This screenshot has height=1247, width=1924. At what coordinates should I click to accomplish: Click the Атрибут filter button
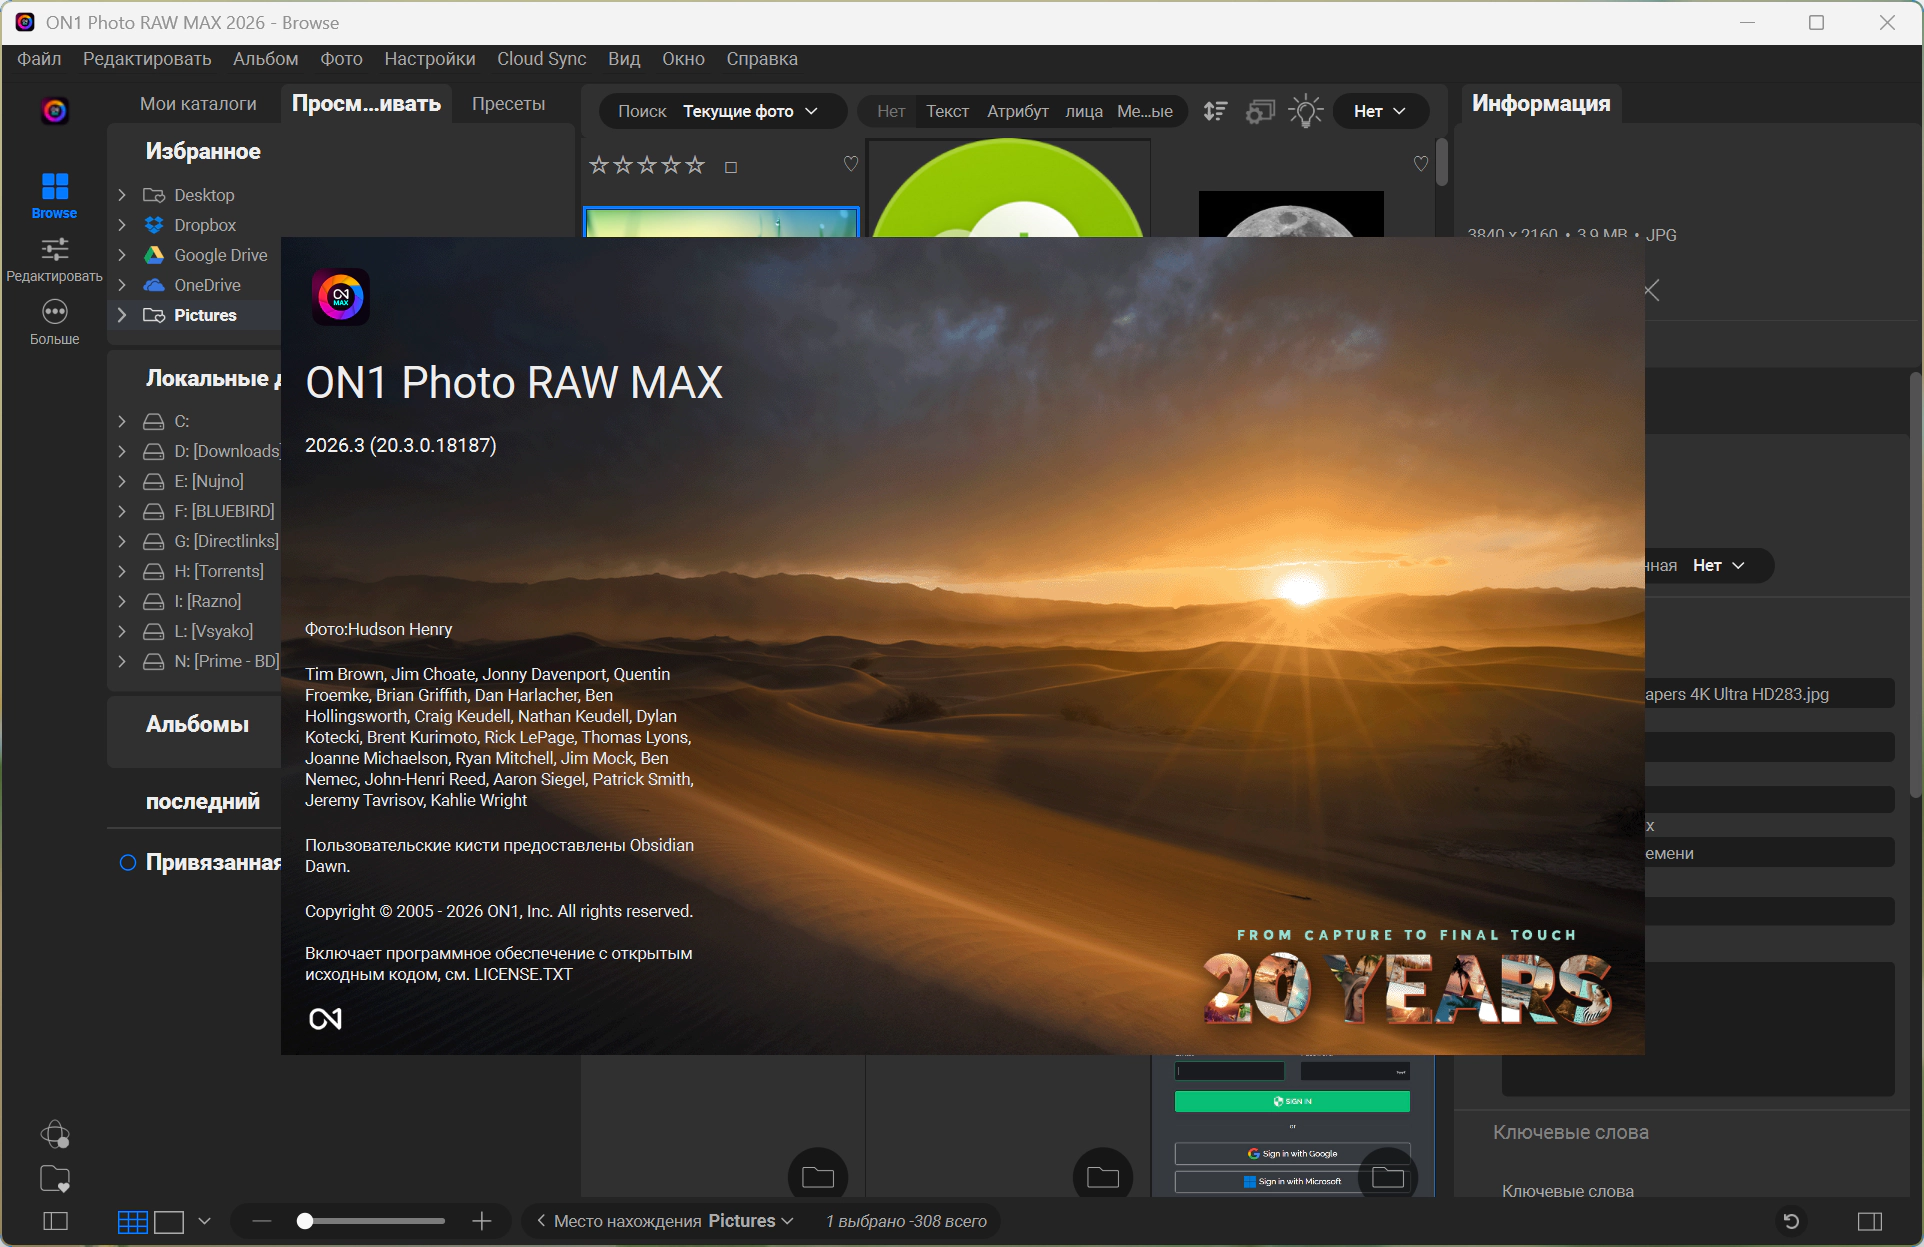1017,111
